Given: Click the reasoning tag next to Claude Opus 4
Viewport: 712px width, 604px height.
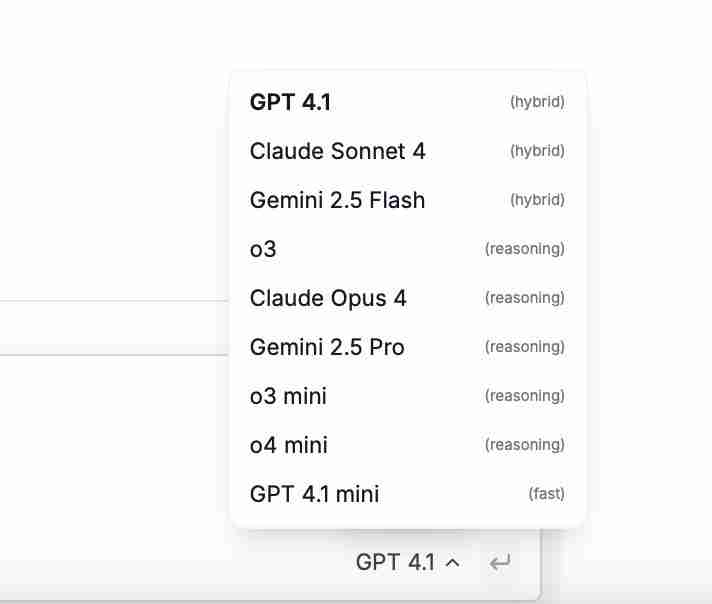Looking at the screenshot, I should pos(524,298).
